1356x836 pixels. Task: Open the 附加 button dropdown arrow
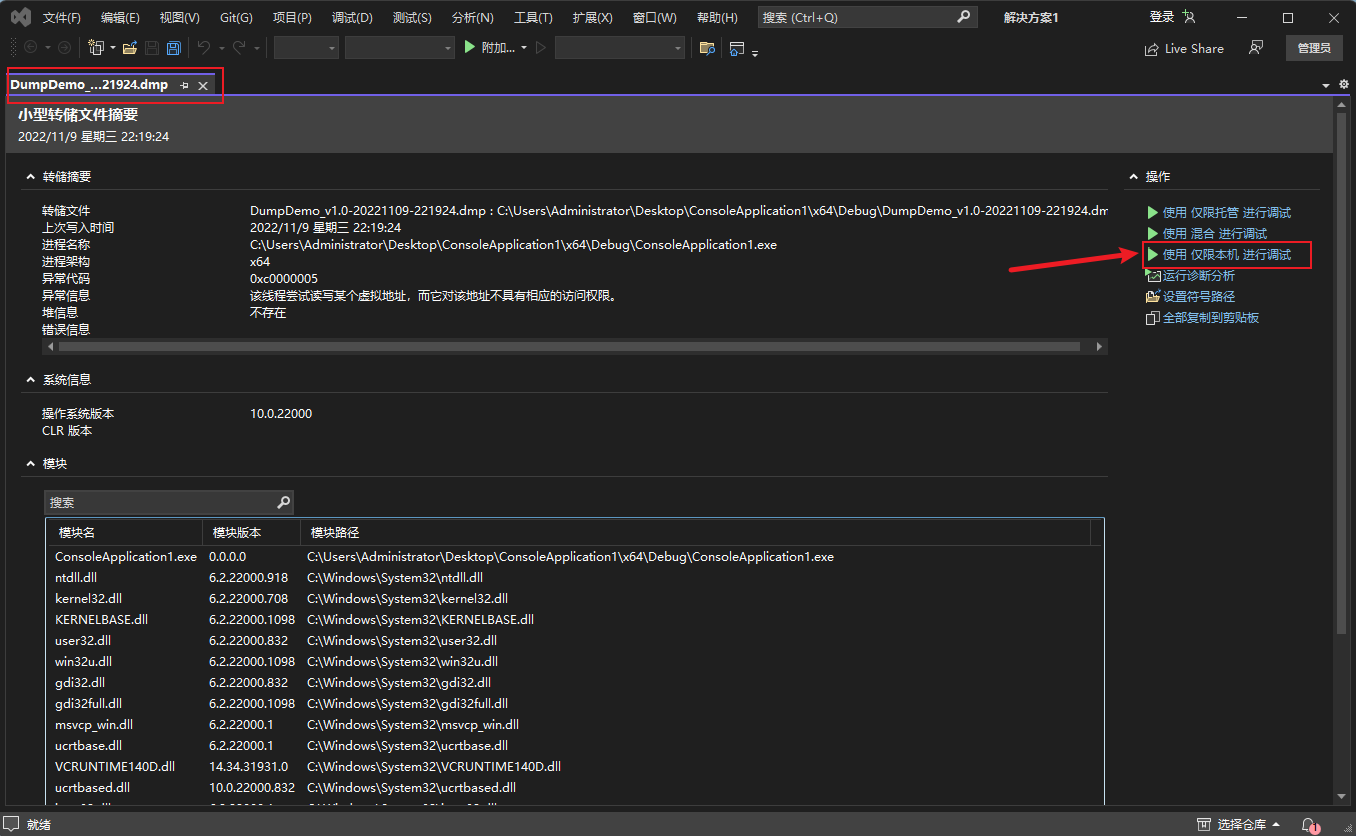point(524,48)
